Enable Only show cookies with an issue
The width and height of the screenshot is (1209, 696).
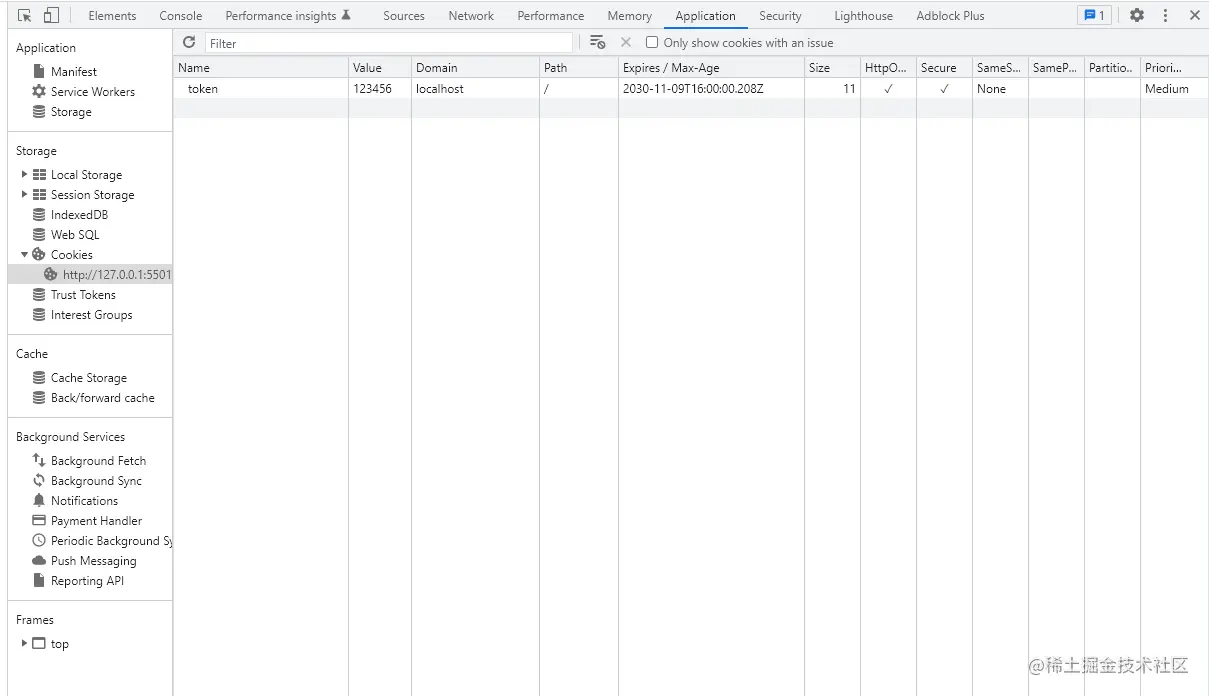[652, 43]
